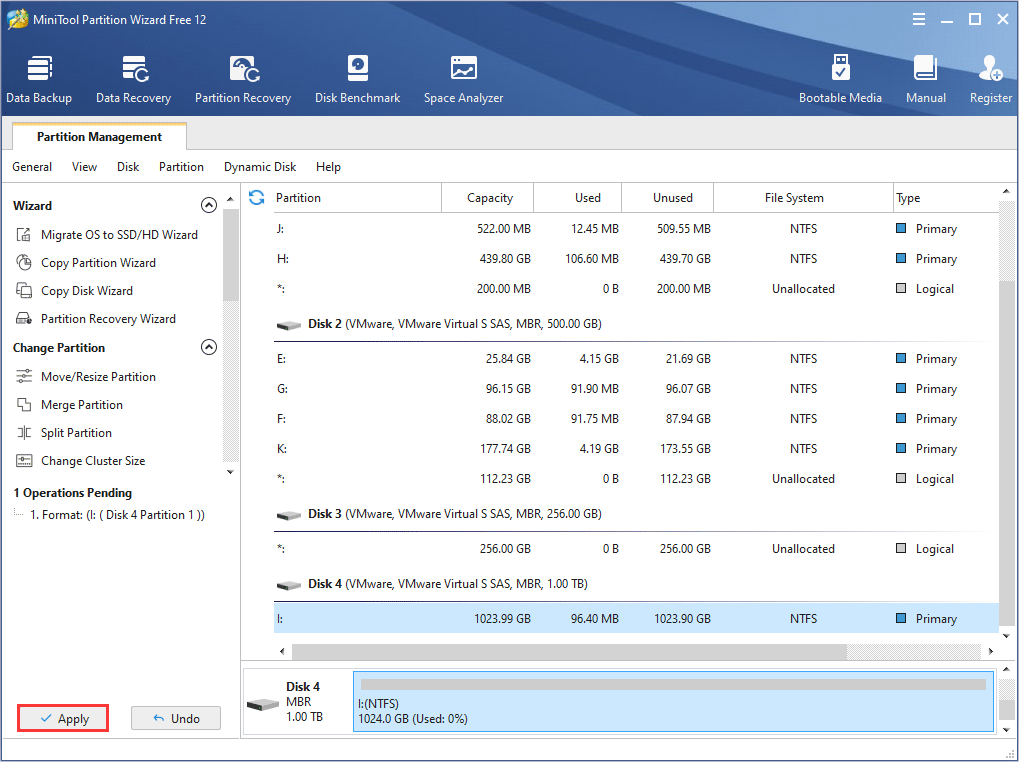Open the Help menu
The width and height of the screenshot is (1019, 762).
coord(328,167)
